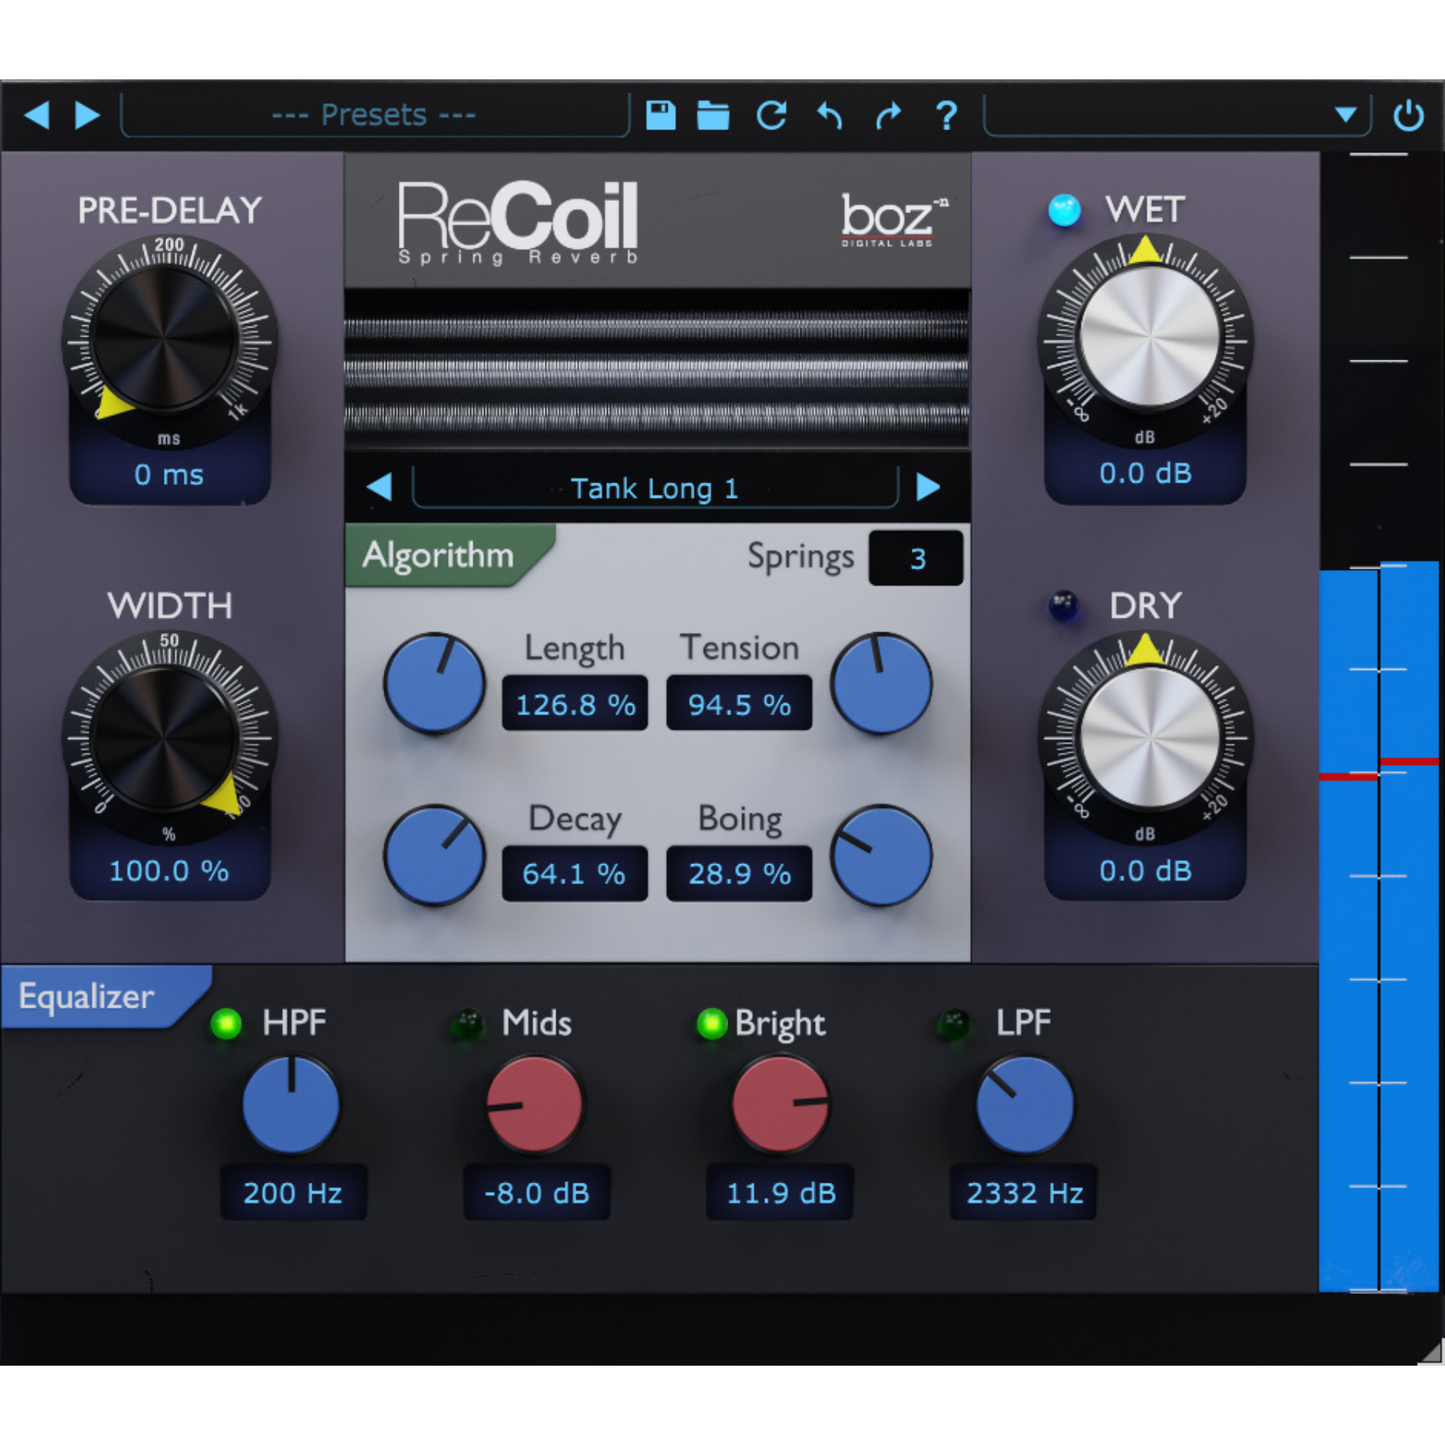Disable the Bright EQ band LED
The width and height of the screenshot is (1445, 1445).
pyautogui.click(x=711, y=1024)
